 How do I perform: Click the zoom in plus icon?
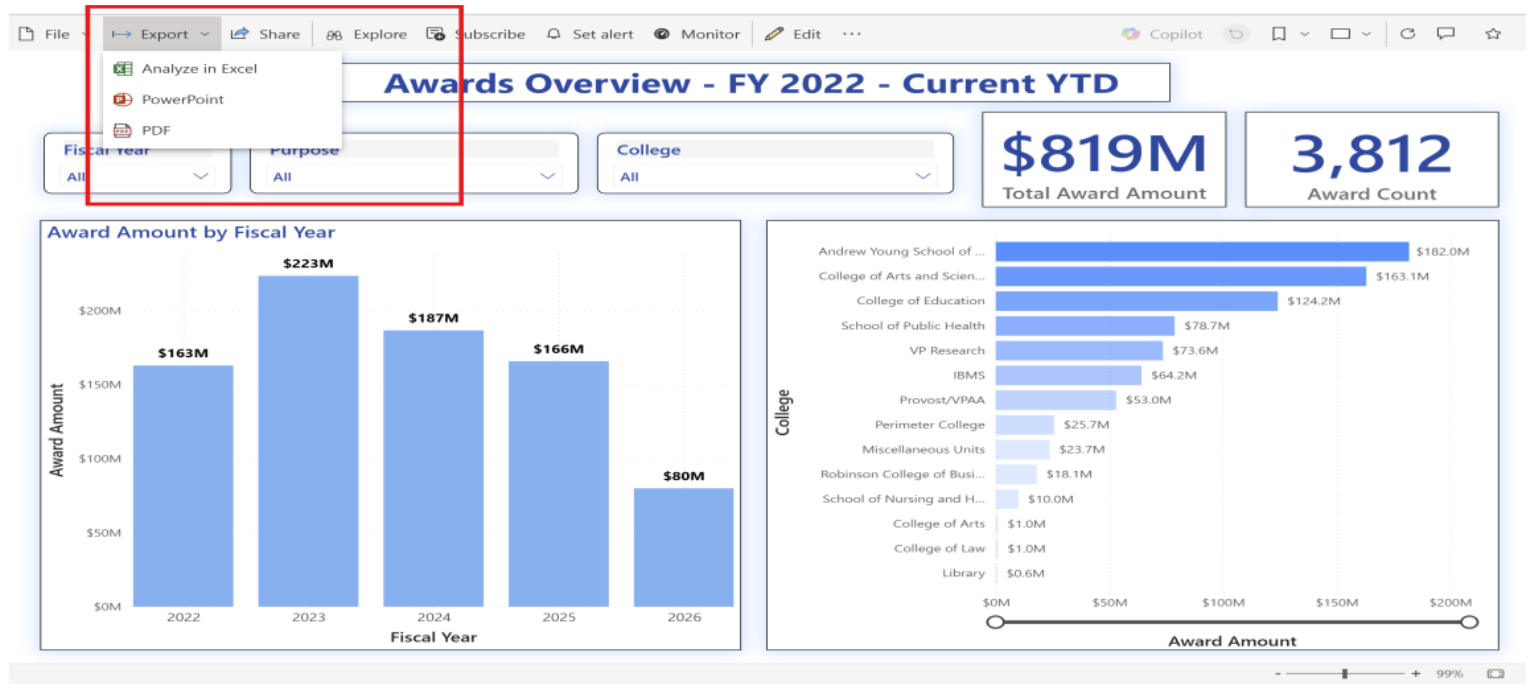[1415, 674]
